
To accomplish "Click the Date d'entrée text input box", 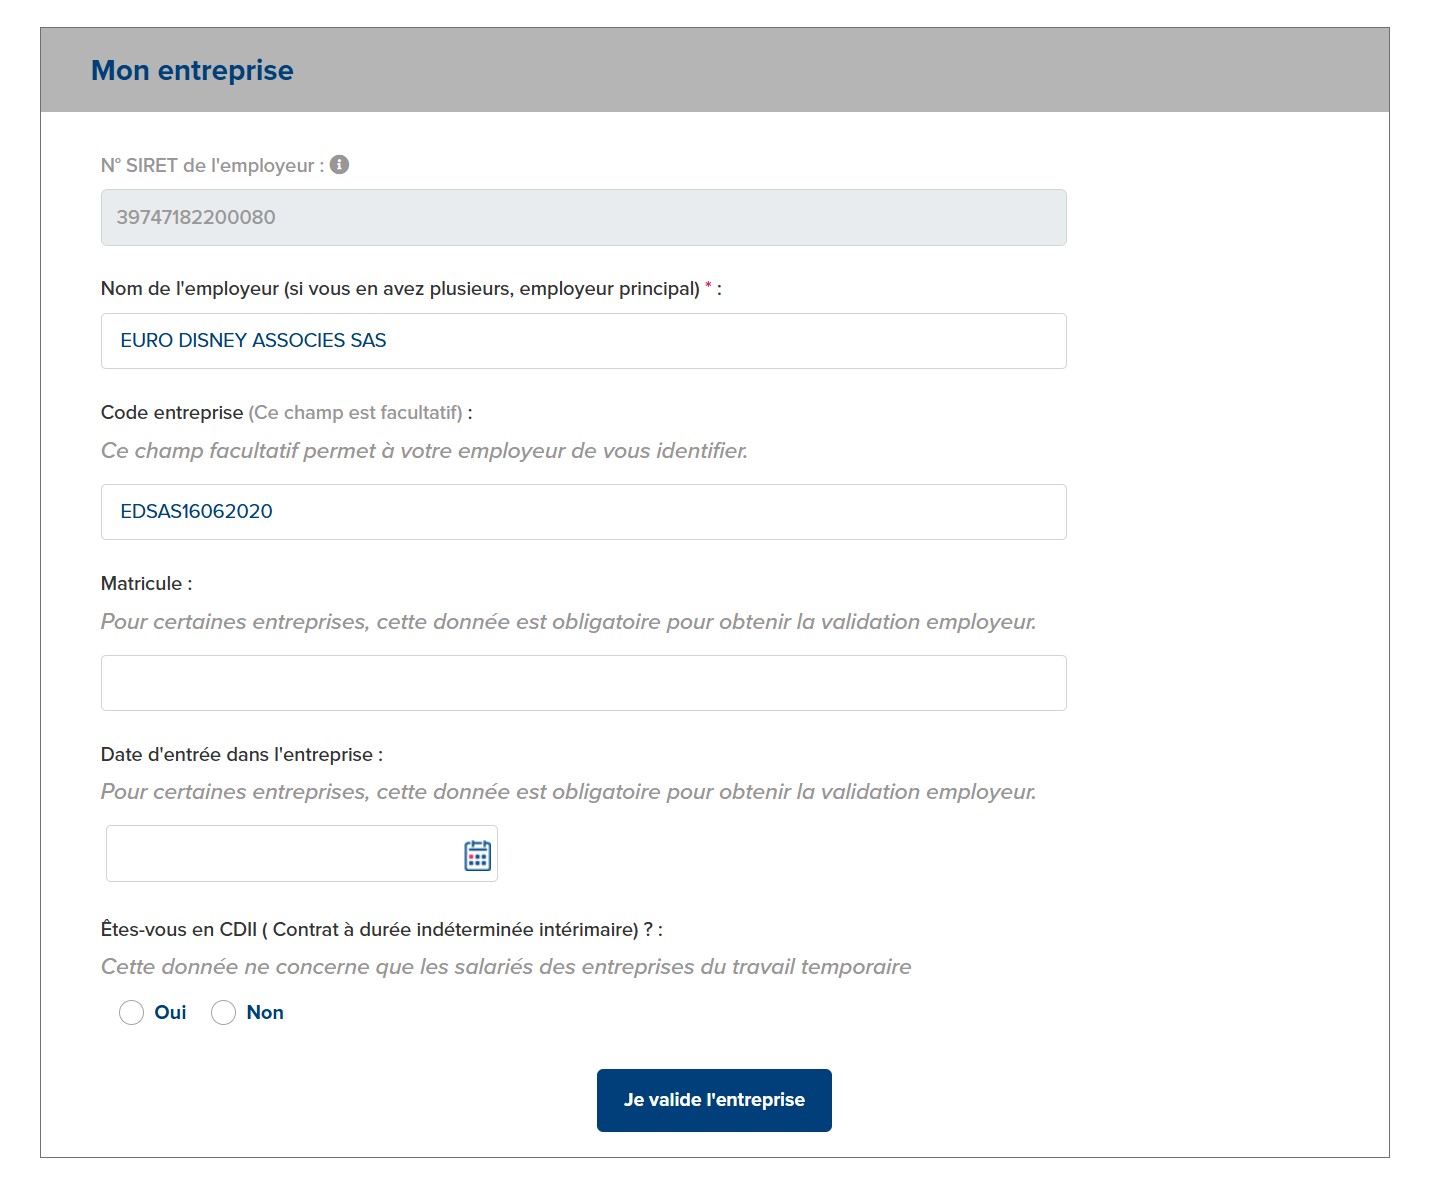I will [x=282, y=854].
